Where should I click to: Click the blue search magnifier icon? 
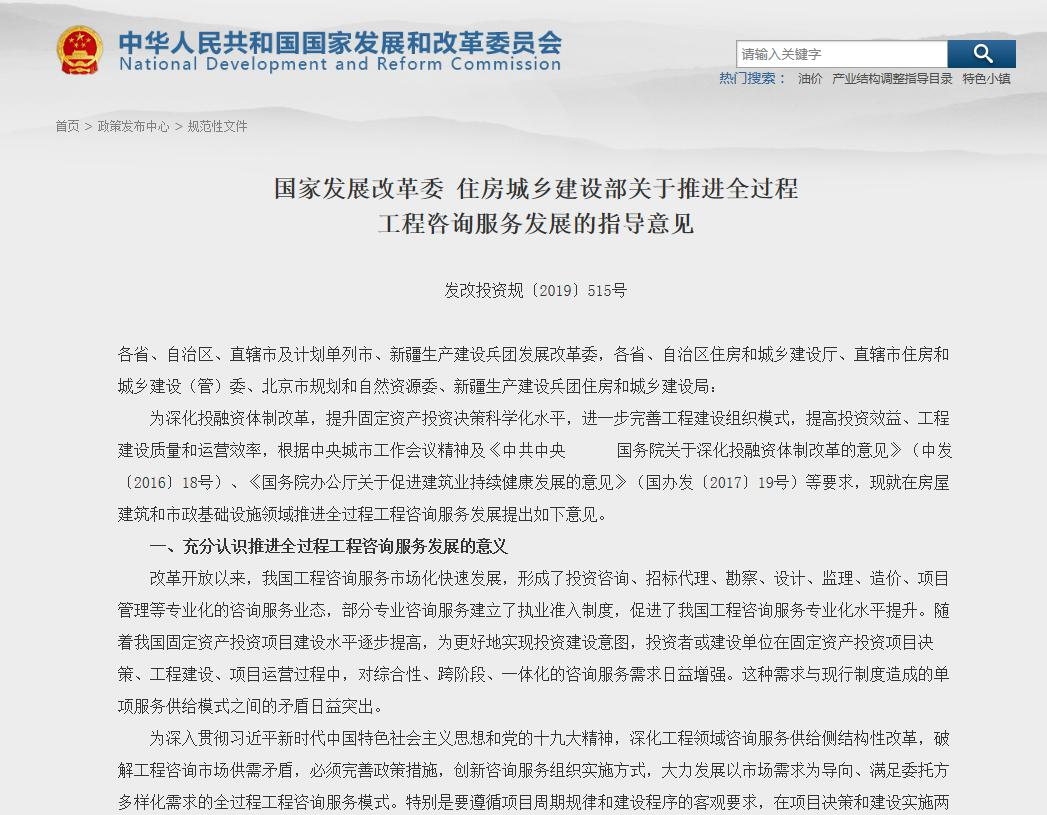(x=981, y=53)
